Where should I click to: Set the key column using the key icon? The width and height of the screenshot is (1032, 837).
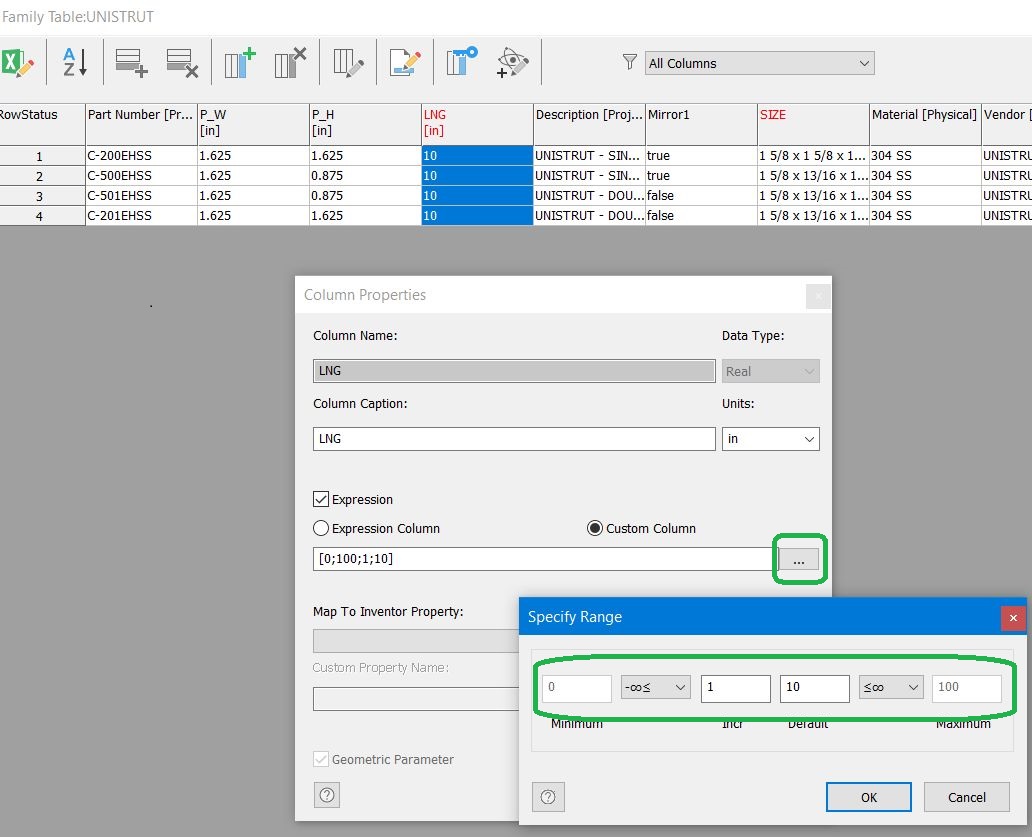[x=459, y=62]
